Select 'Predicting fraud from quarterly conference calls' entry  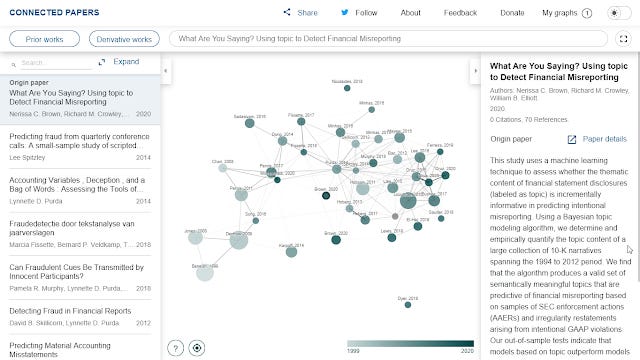pos(80,147)
